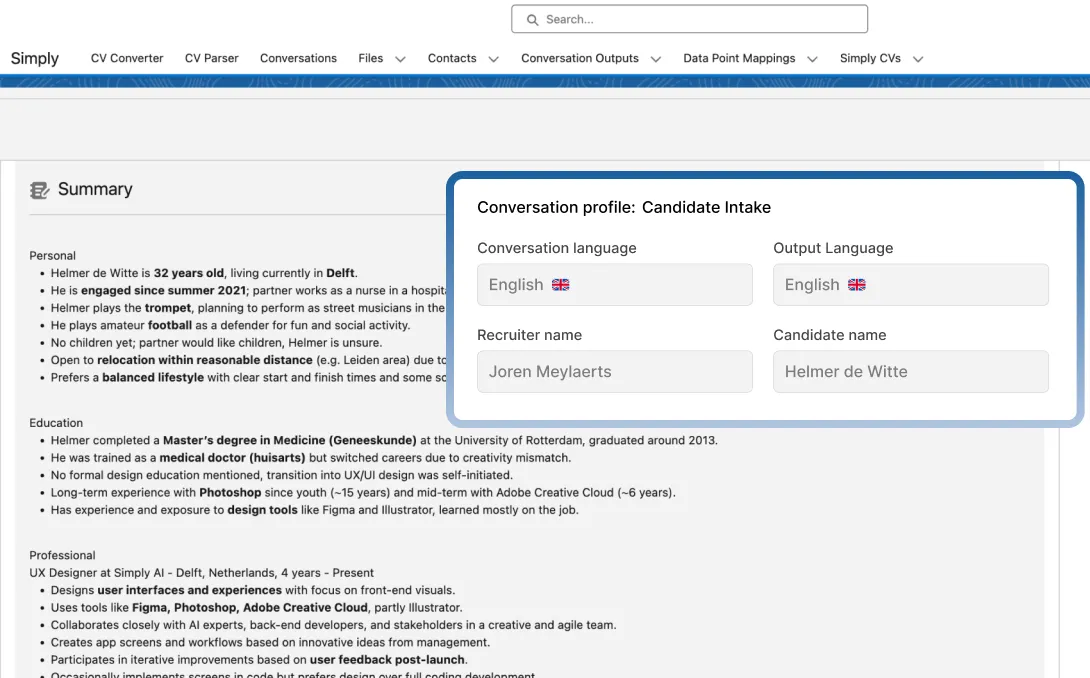Click the Summary heading
Viewport: 1090px width, 678px height.
pos(95,189)
